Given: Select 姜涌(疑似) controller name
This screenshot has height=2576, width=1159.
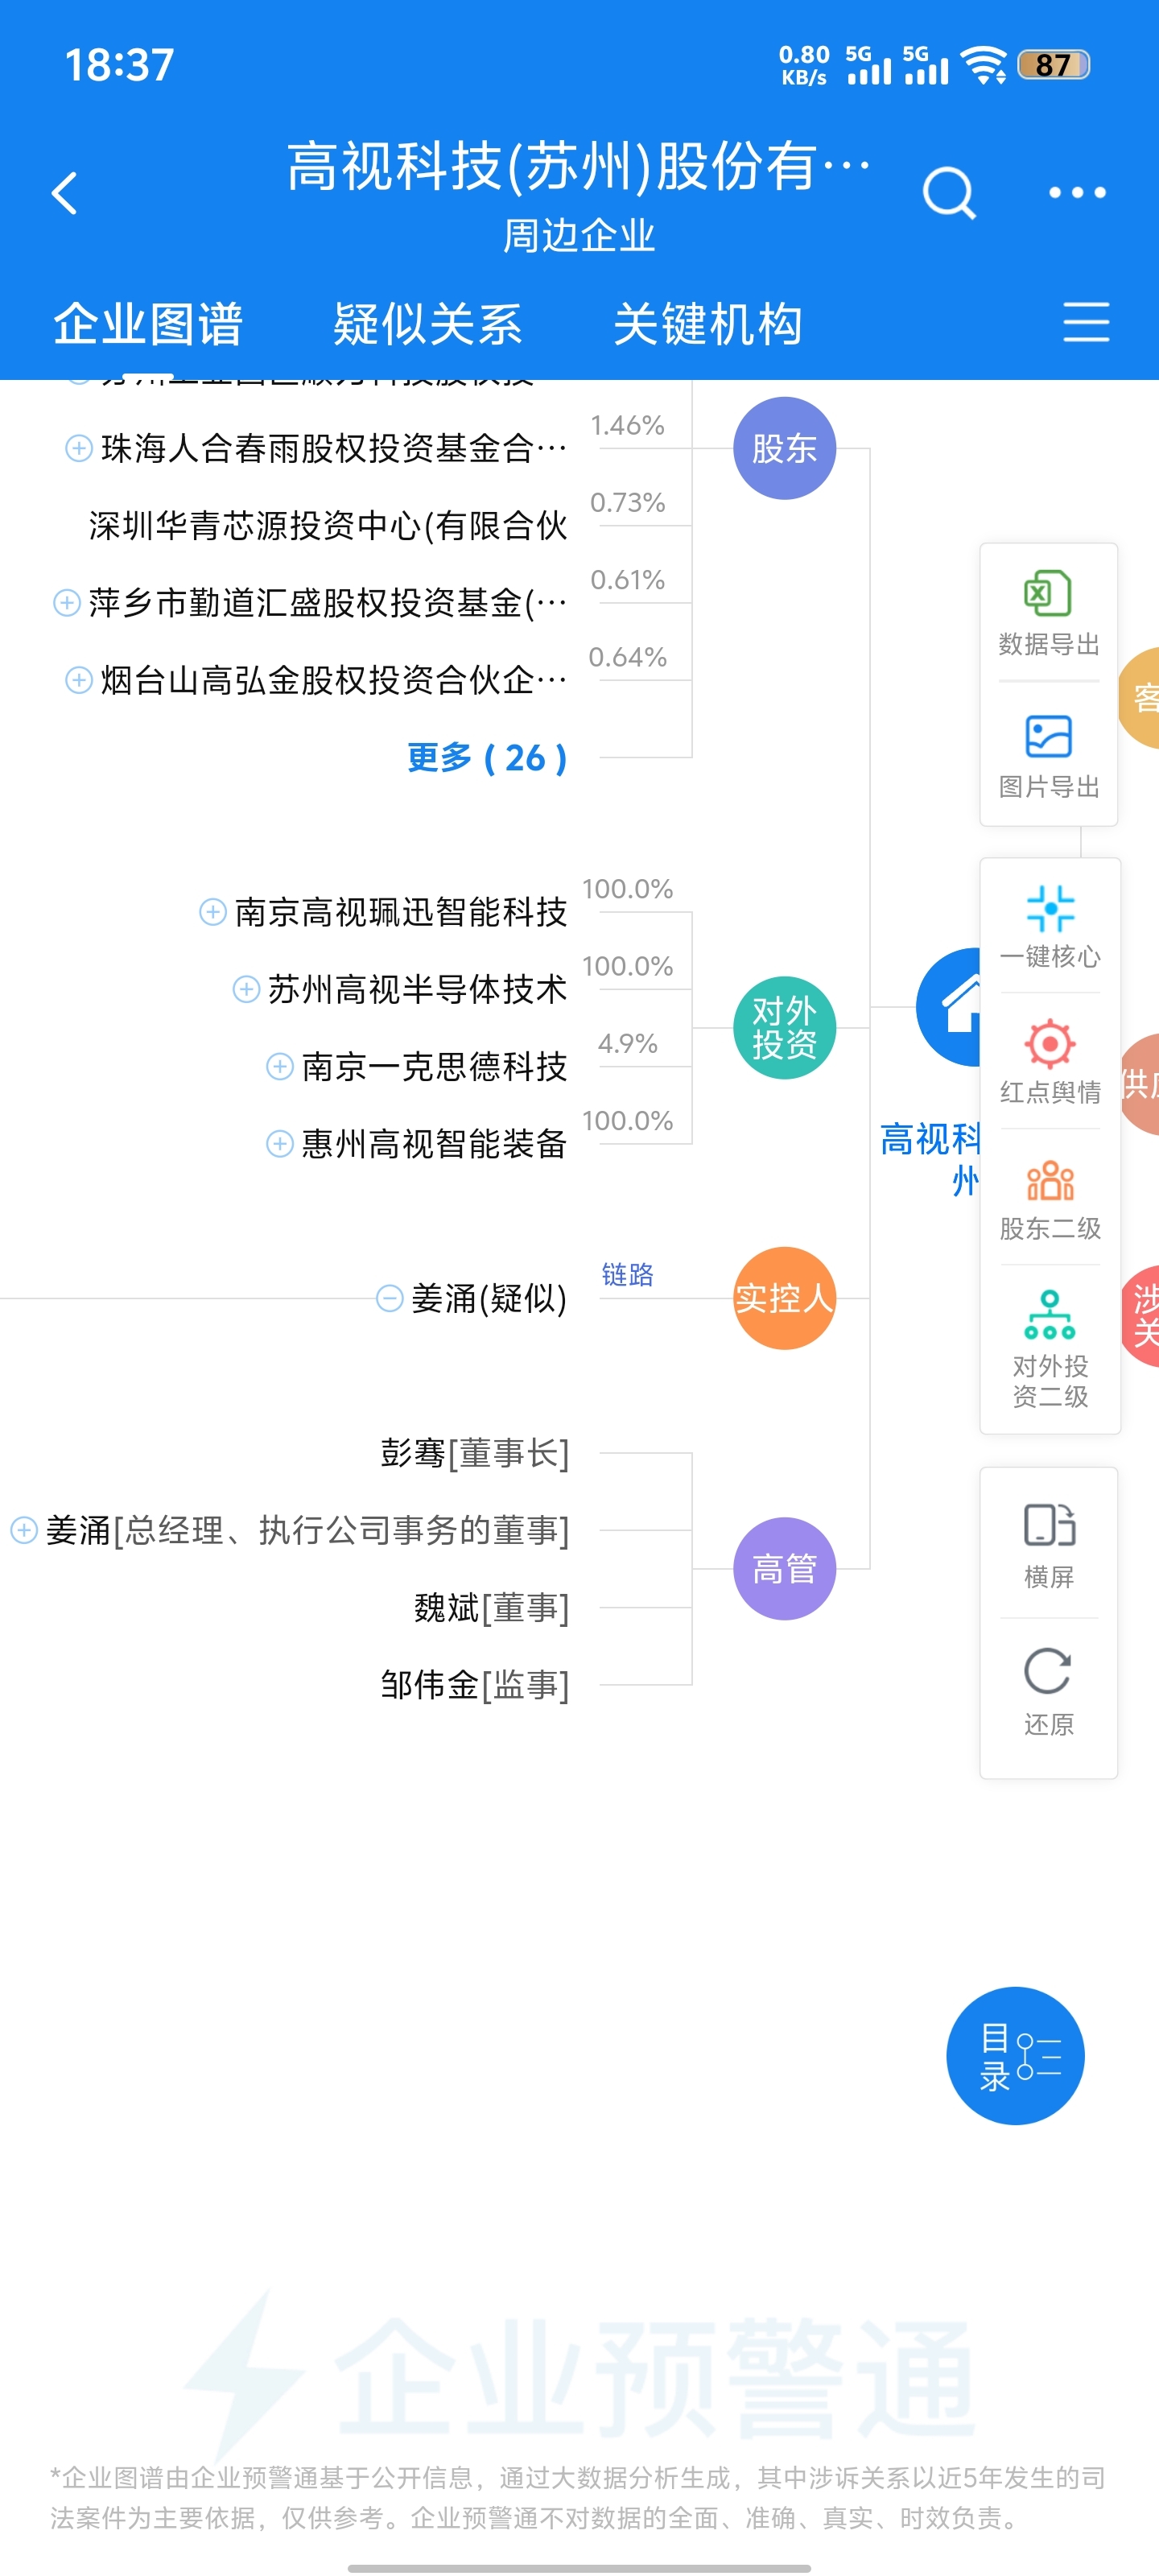Looking at the screenshot, I should tap(489, 1298).
